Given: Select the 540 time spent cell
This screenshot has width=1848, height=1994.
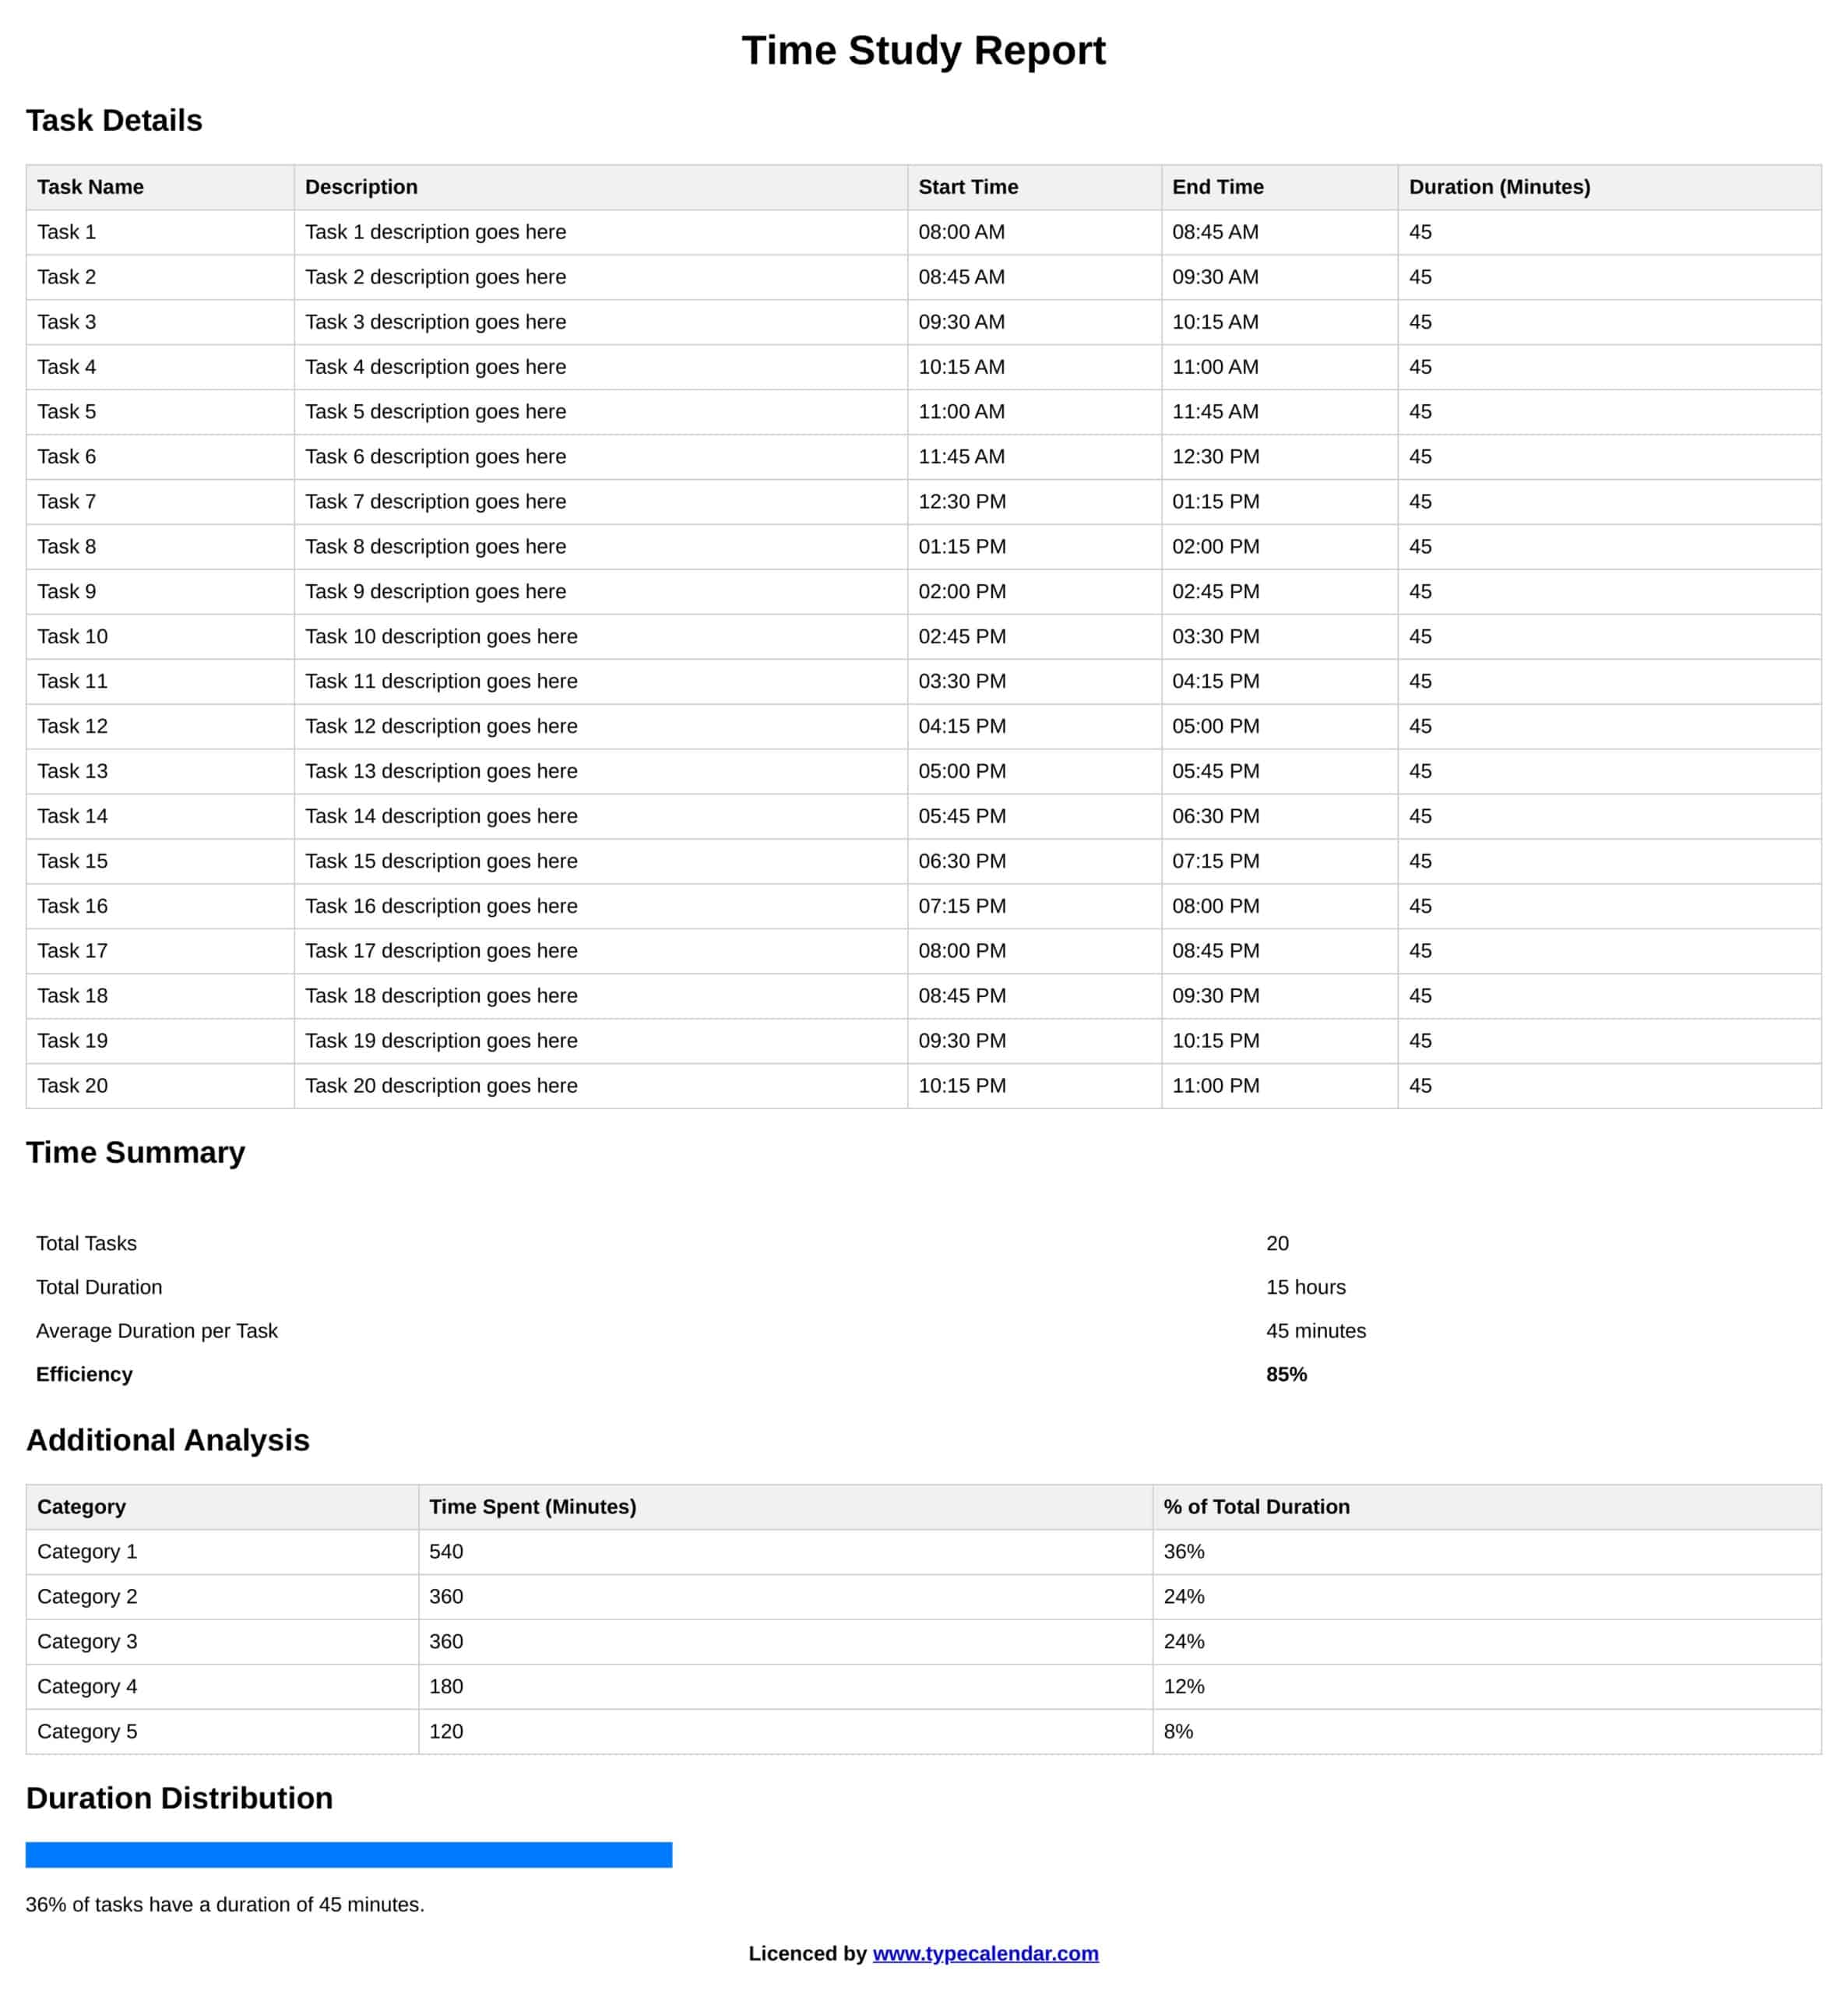Looking at the screenshot, I should (446, 1551).
